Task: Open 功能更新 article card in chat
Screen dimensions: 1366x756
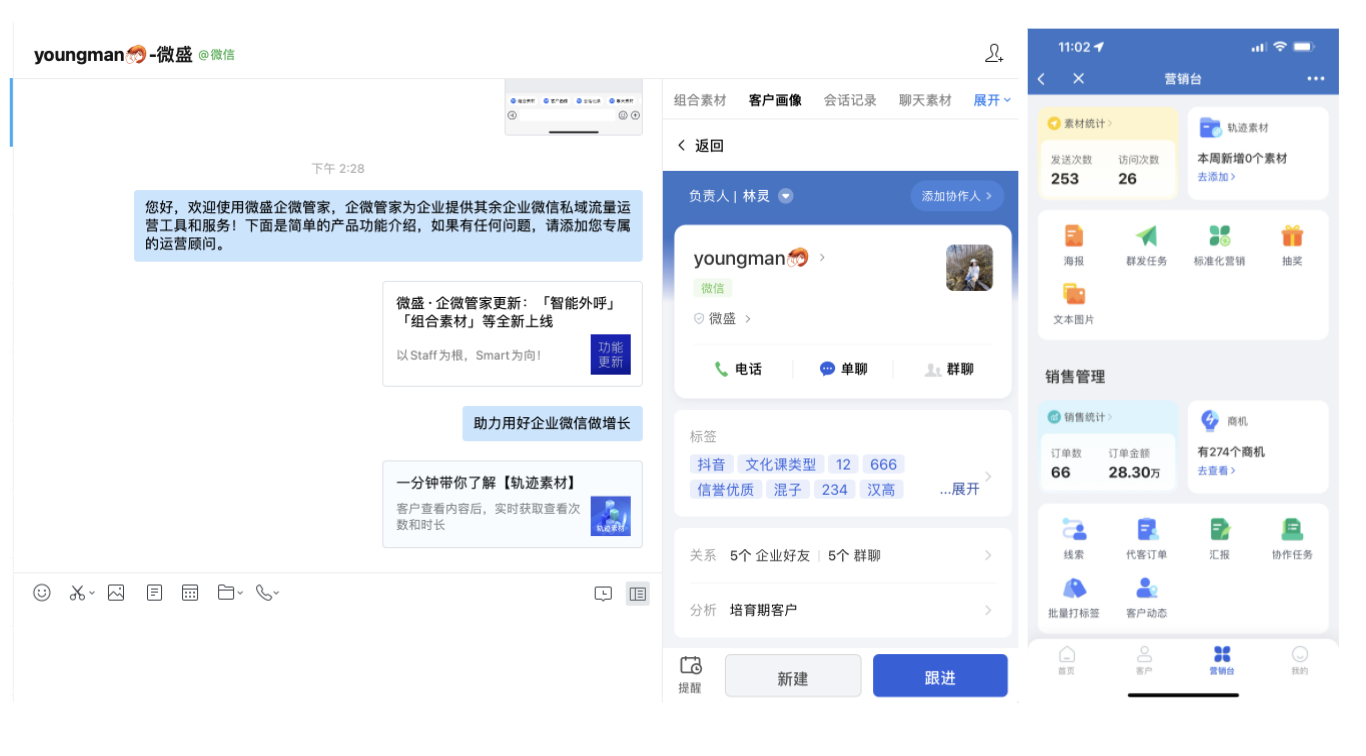Action: pyautogui.click(x=512, y=334)
